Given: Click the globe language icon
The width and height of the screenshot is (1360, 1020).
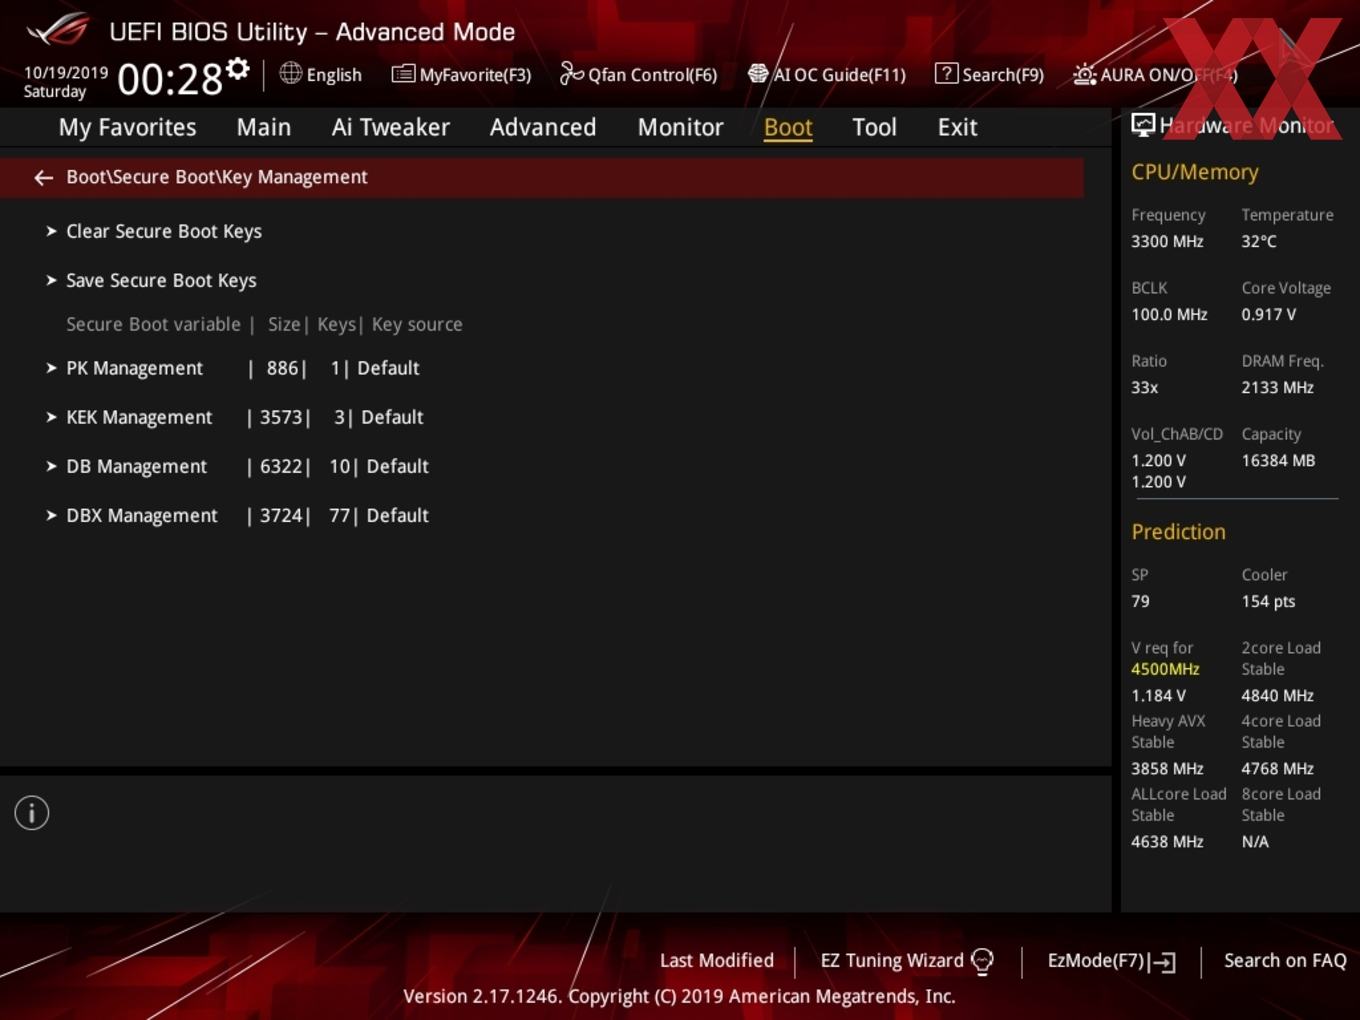Looking at the screenshot, I should [x=290, y=73].
